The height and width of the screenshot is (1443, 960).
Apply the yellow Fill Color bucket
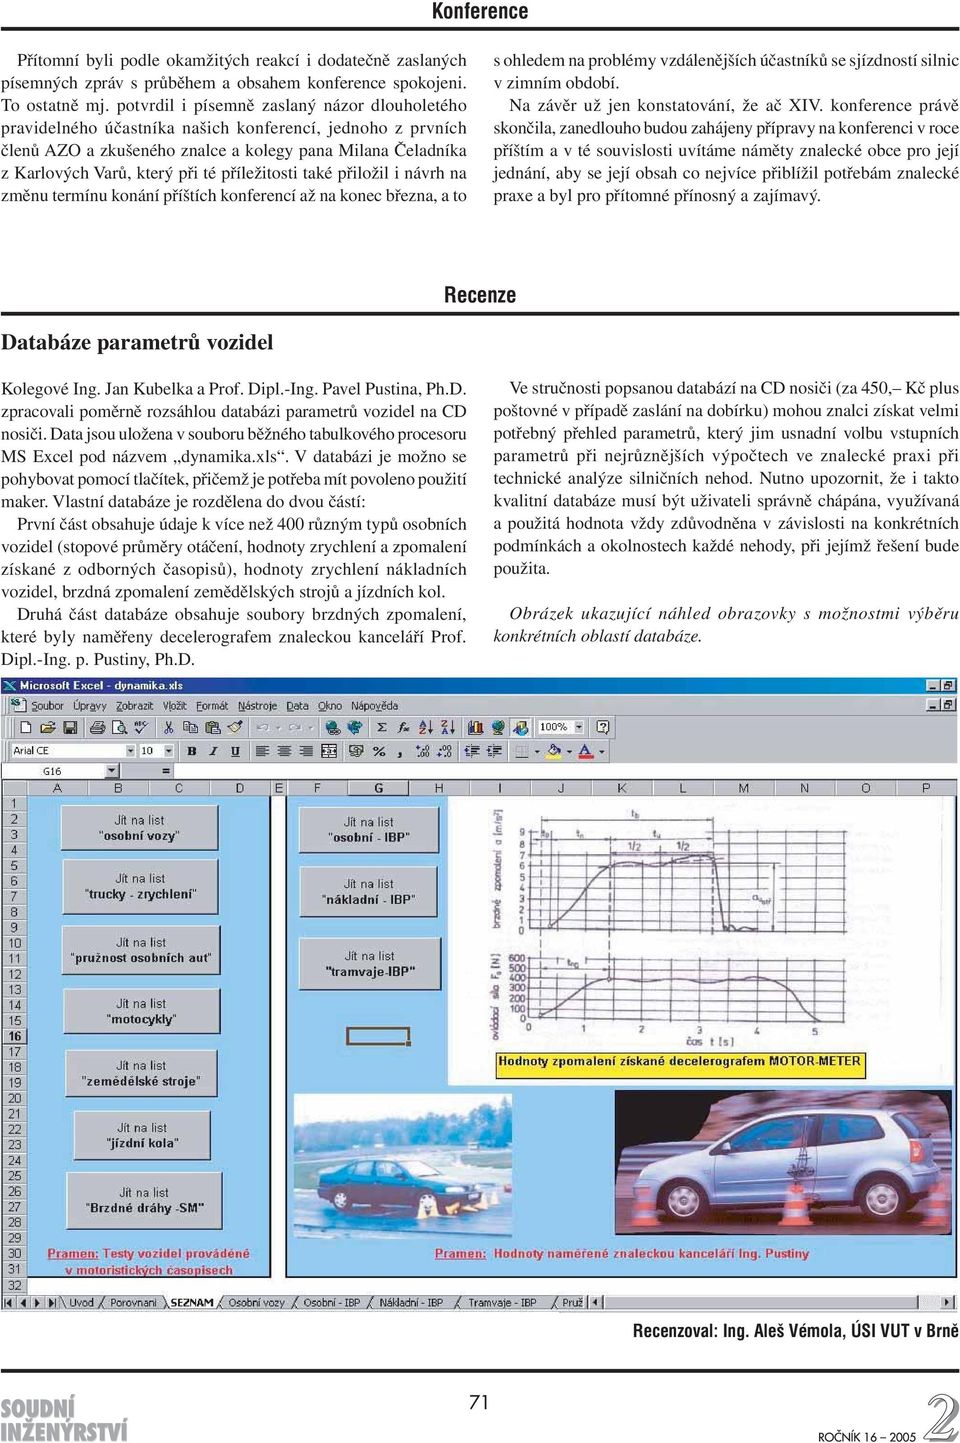pos(553,751)
